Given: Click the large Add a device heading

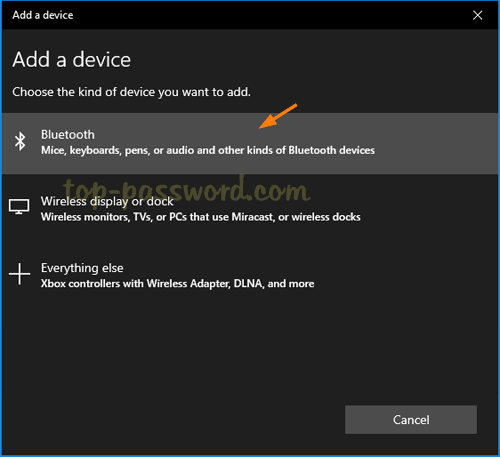Looking at the screenshot, I should (x=72, y=60).
